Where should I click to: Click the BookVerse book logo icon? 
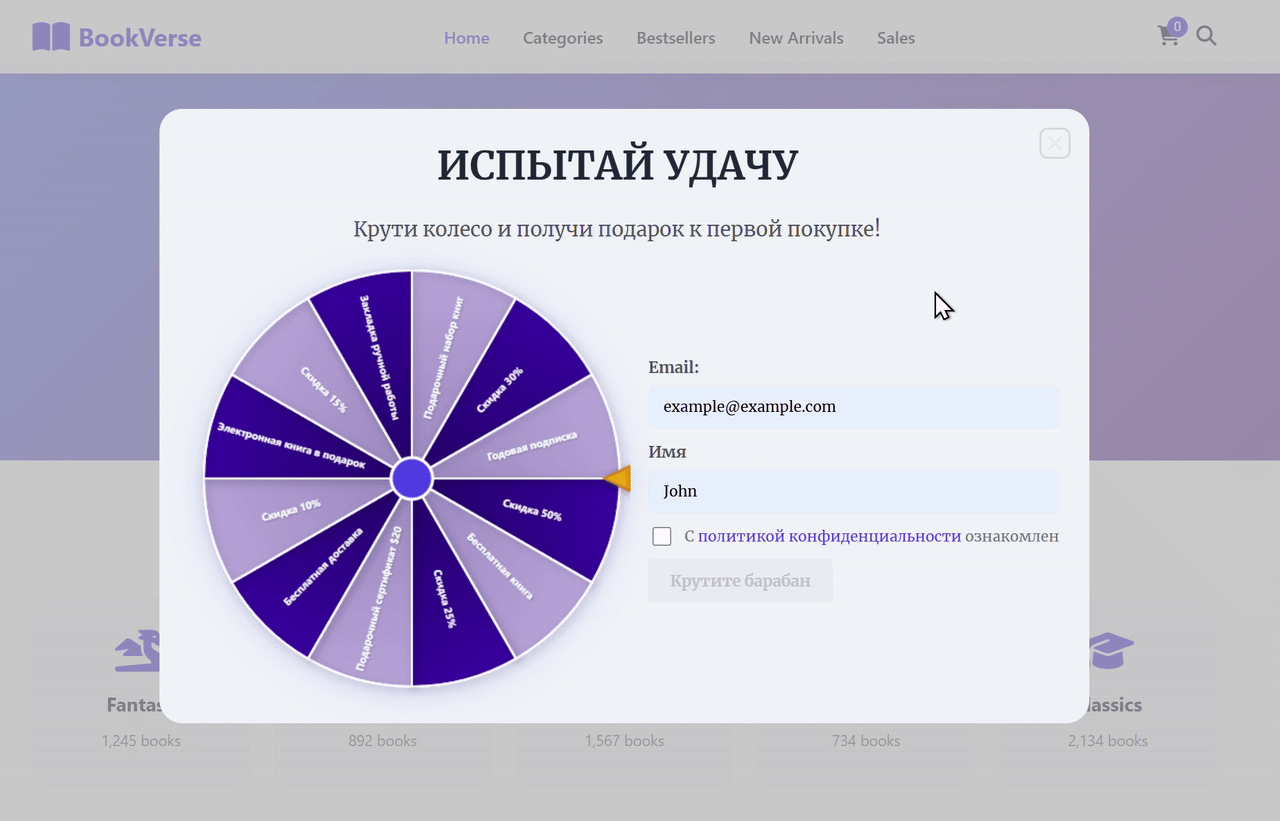[x=51, y=38]
